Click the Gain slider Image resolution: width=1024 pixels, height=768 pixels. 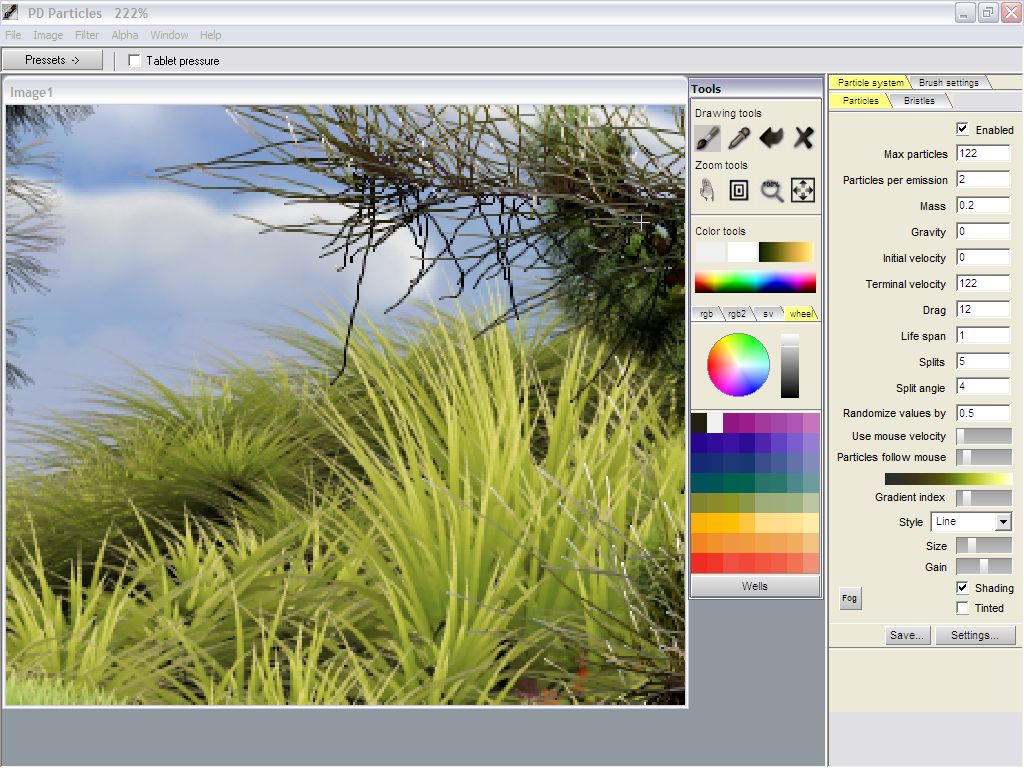pos(983,567)
